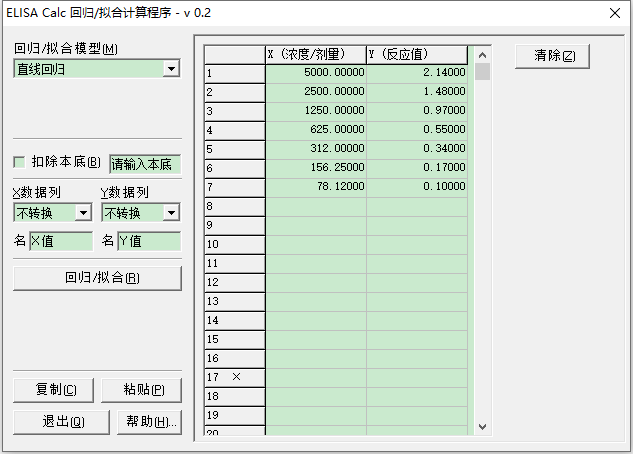Viewport: 633px width, 454px height.
Task: Select row header 19
Action: point(235,415)
